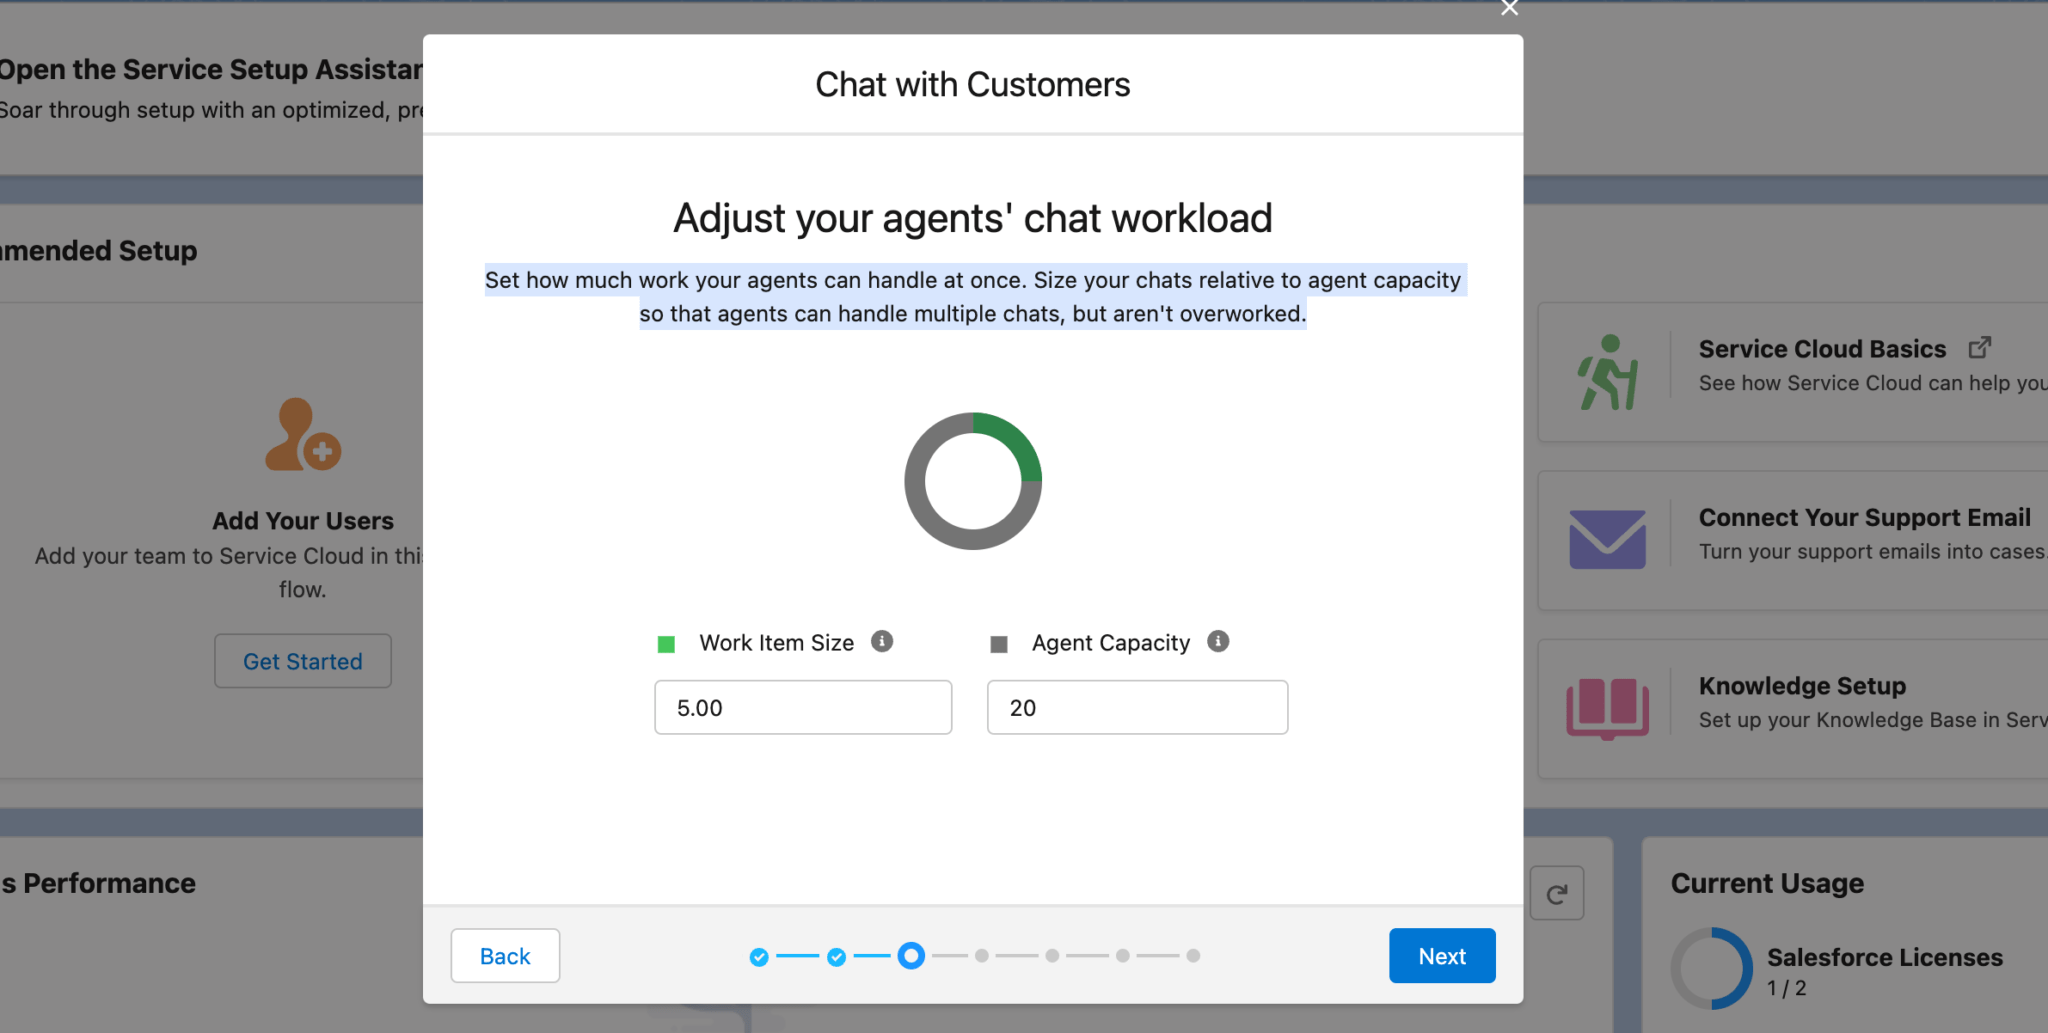The height and width of the screenshot is (1033, 2048).
Task: Click the green Work Item Size legend square
Action: 666,643
